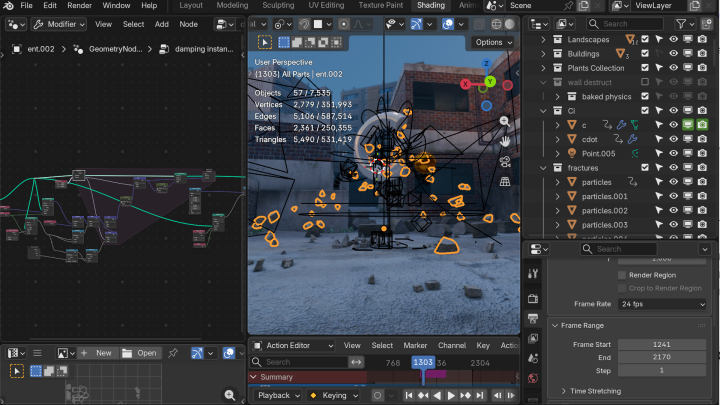
Task: Switch perspective/orthographic grid icon in viewport
Action: [506, 181]
